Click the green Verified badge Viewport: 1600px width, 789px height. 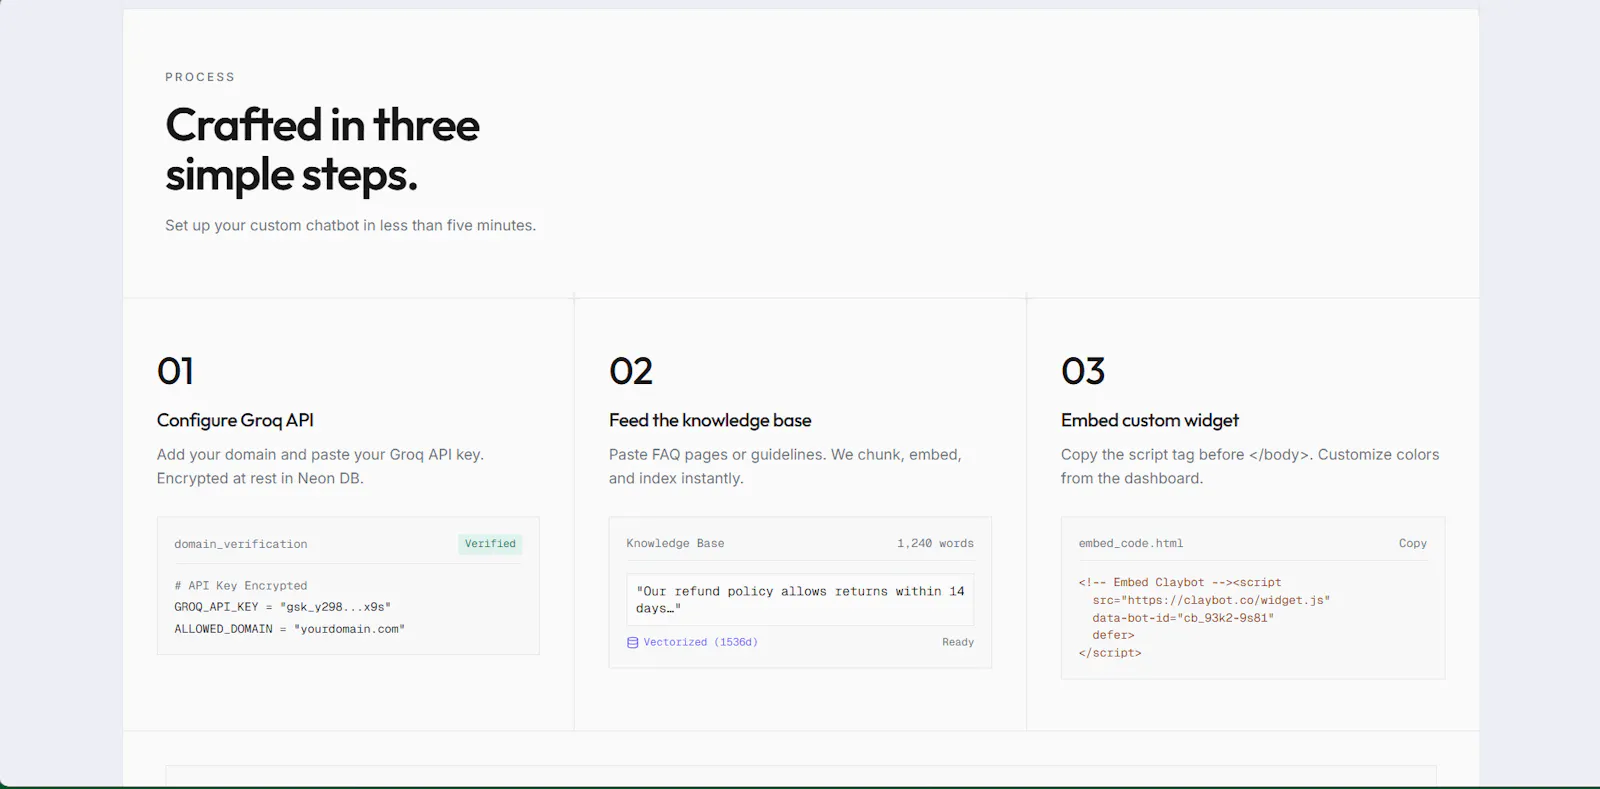coord(490,544)
